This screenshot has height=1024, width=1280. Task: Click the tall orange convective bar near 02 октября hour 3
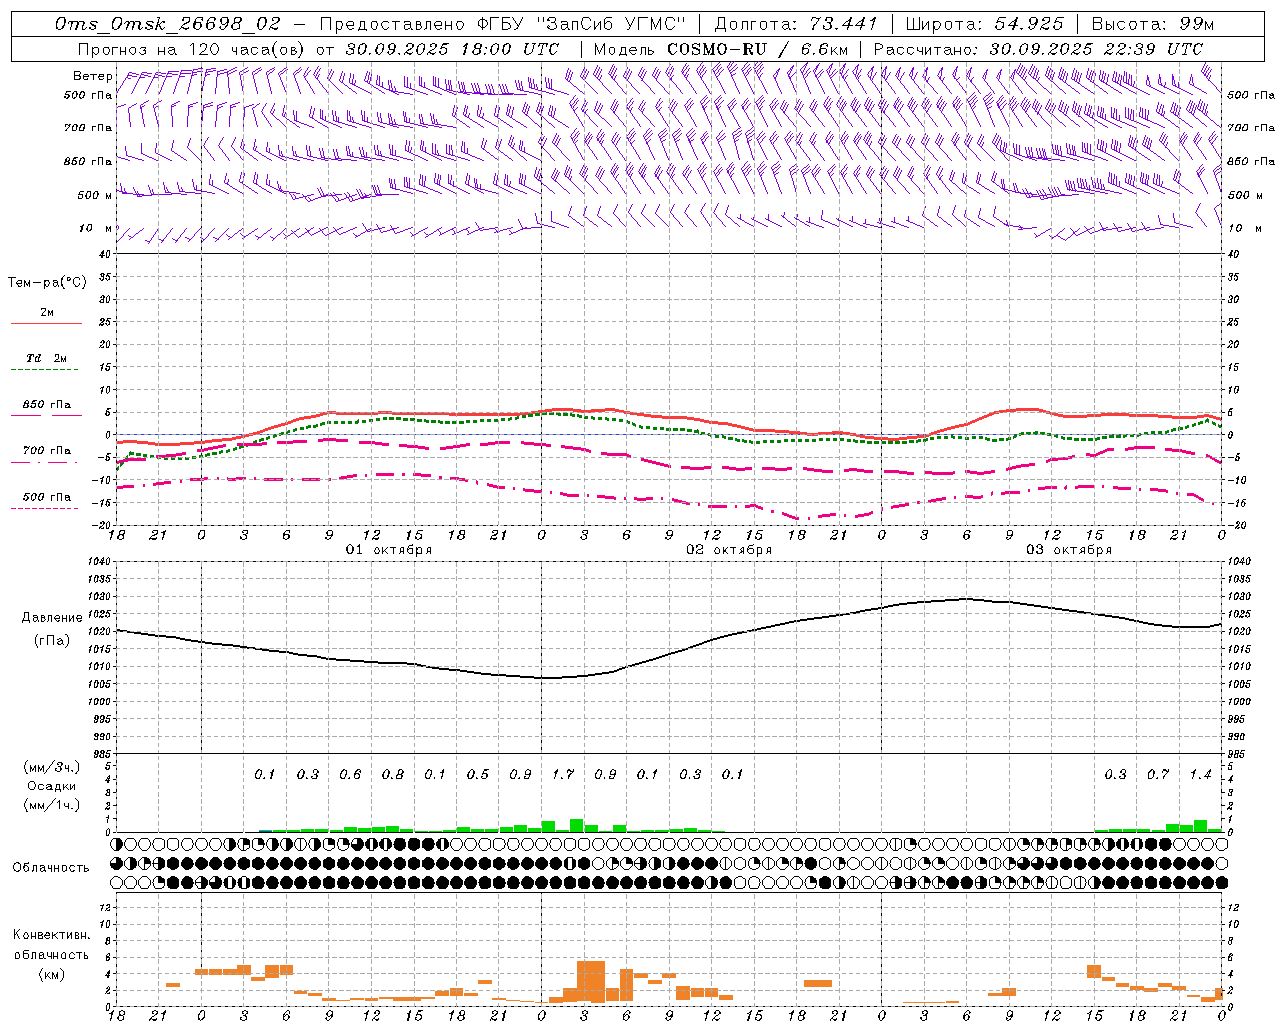point(591,981)
